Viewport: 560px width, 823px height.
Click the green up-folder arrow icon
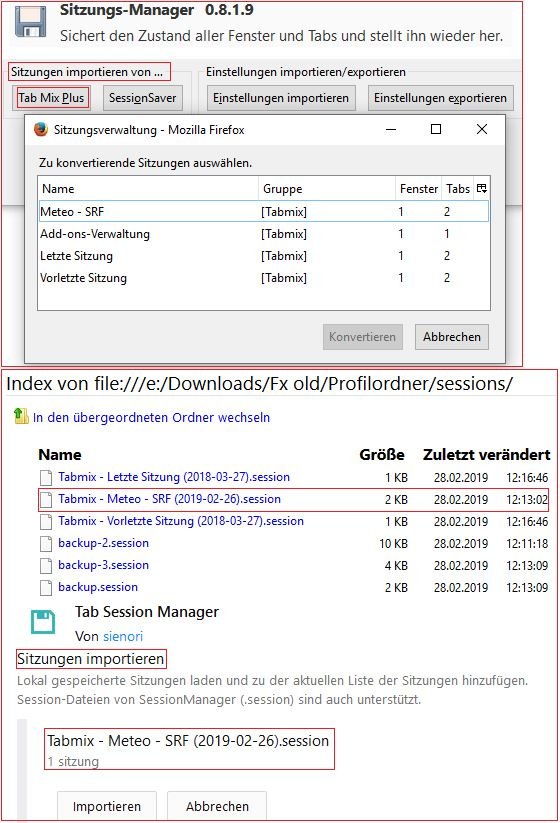(x=21, y=417)
